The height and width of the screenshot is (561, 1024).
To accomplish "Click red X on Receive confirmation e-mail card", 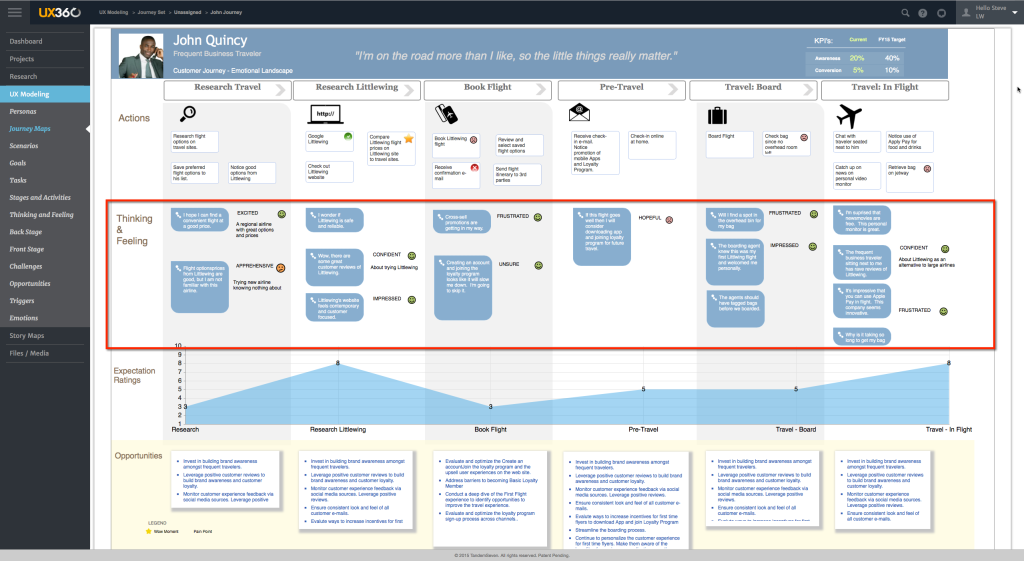I will (475, 168).
